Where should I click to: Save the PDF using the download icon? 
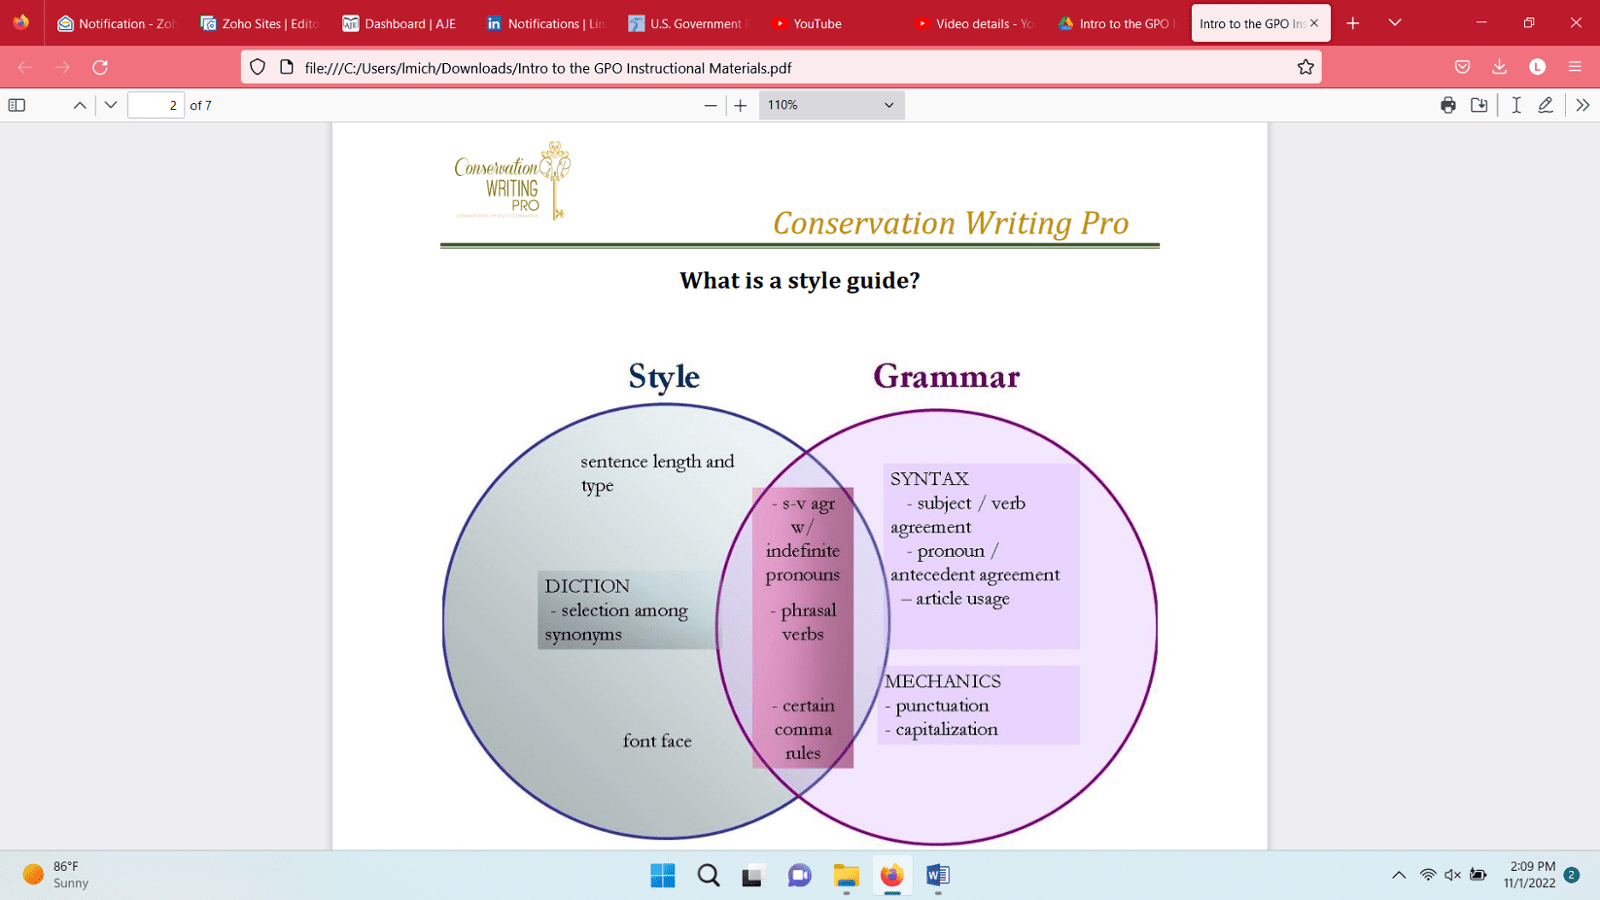pos(1480,104)
